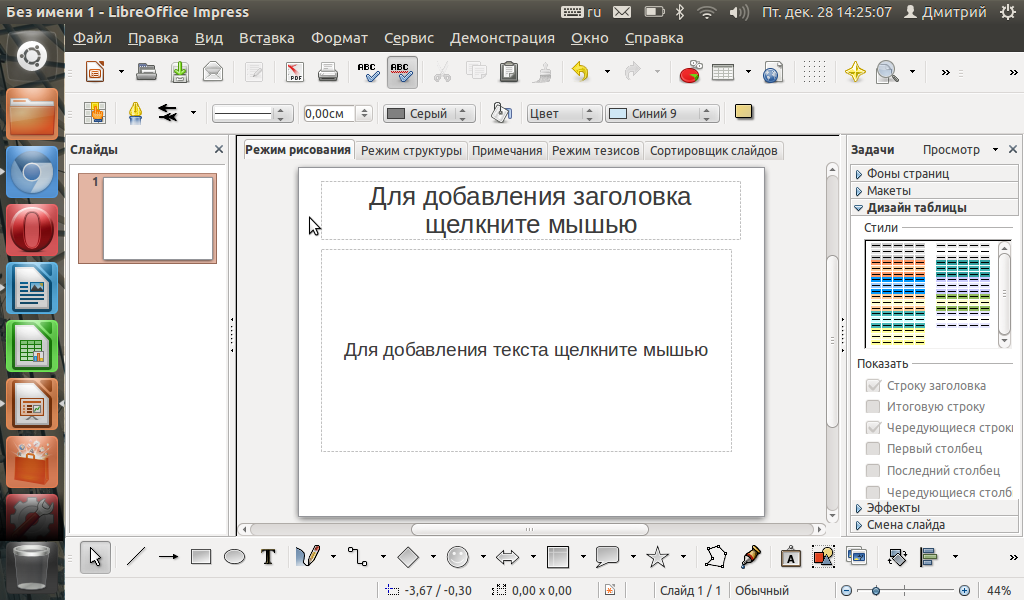1024x600 pixels.
Task: Expand the Смена слайда section
Action: (935, 525)
